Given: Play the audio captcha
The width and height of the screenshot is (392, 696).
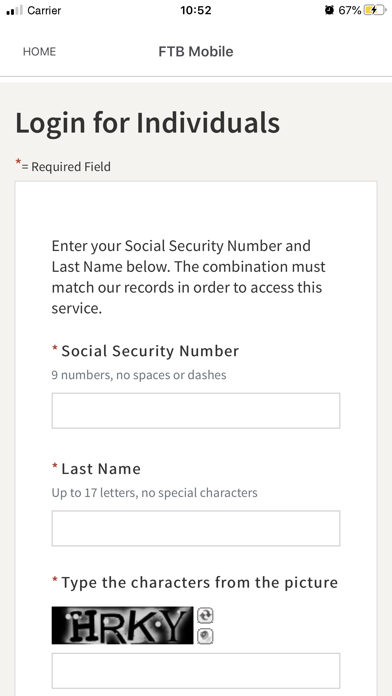Looking at the screenshot, I should click(x=205, y=637).
